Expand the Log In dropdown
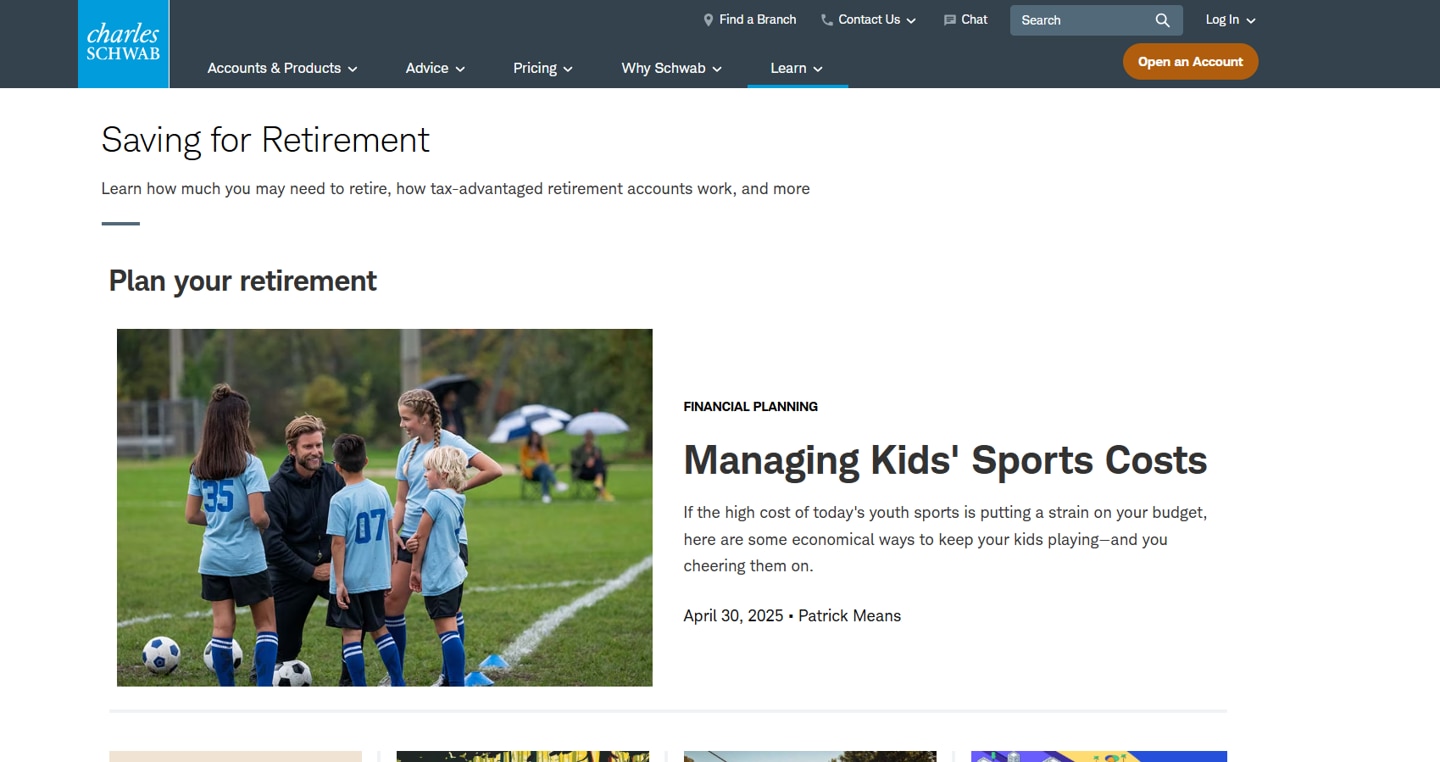 tap(1230, 20)
